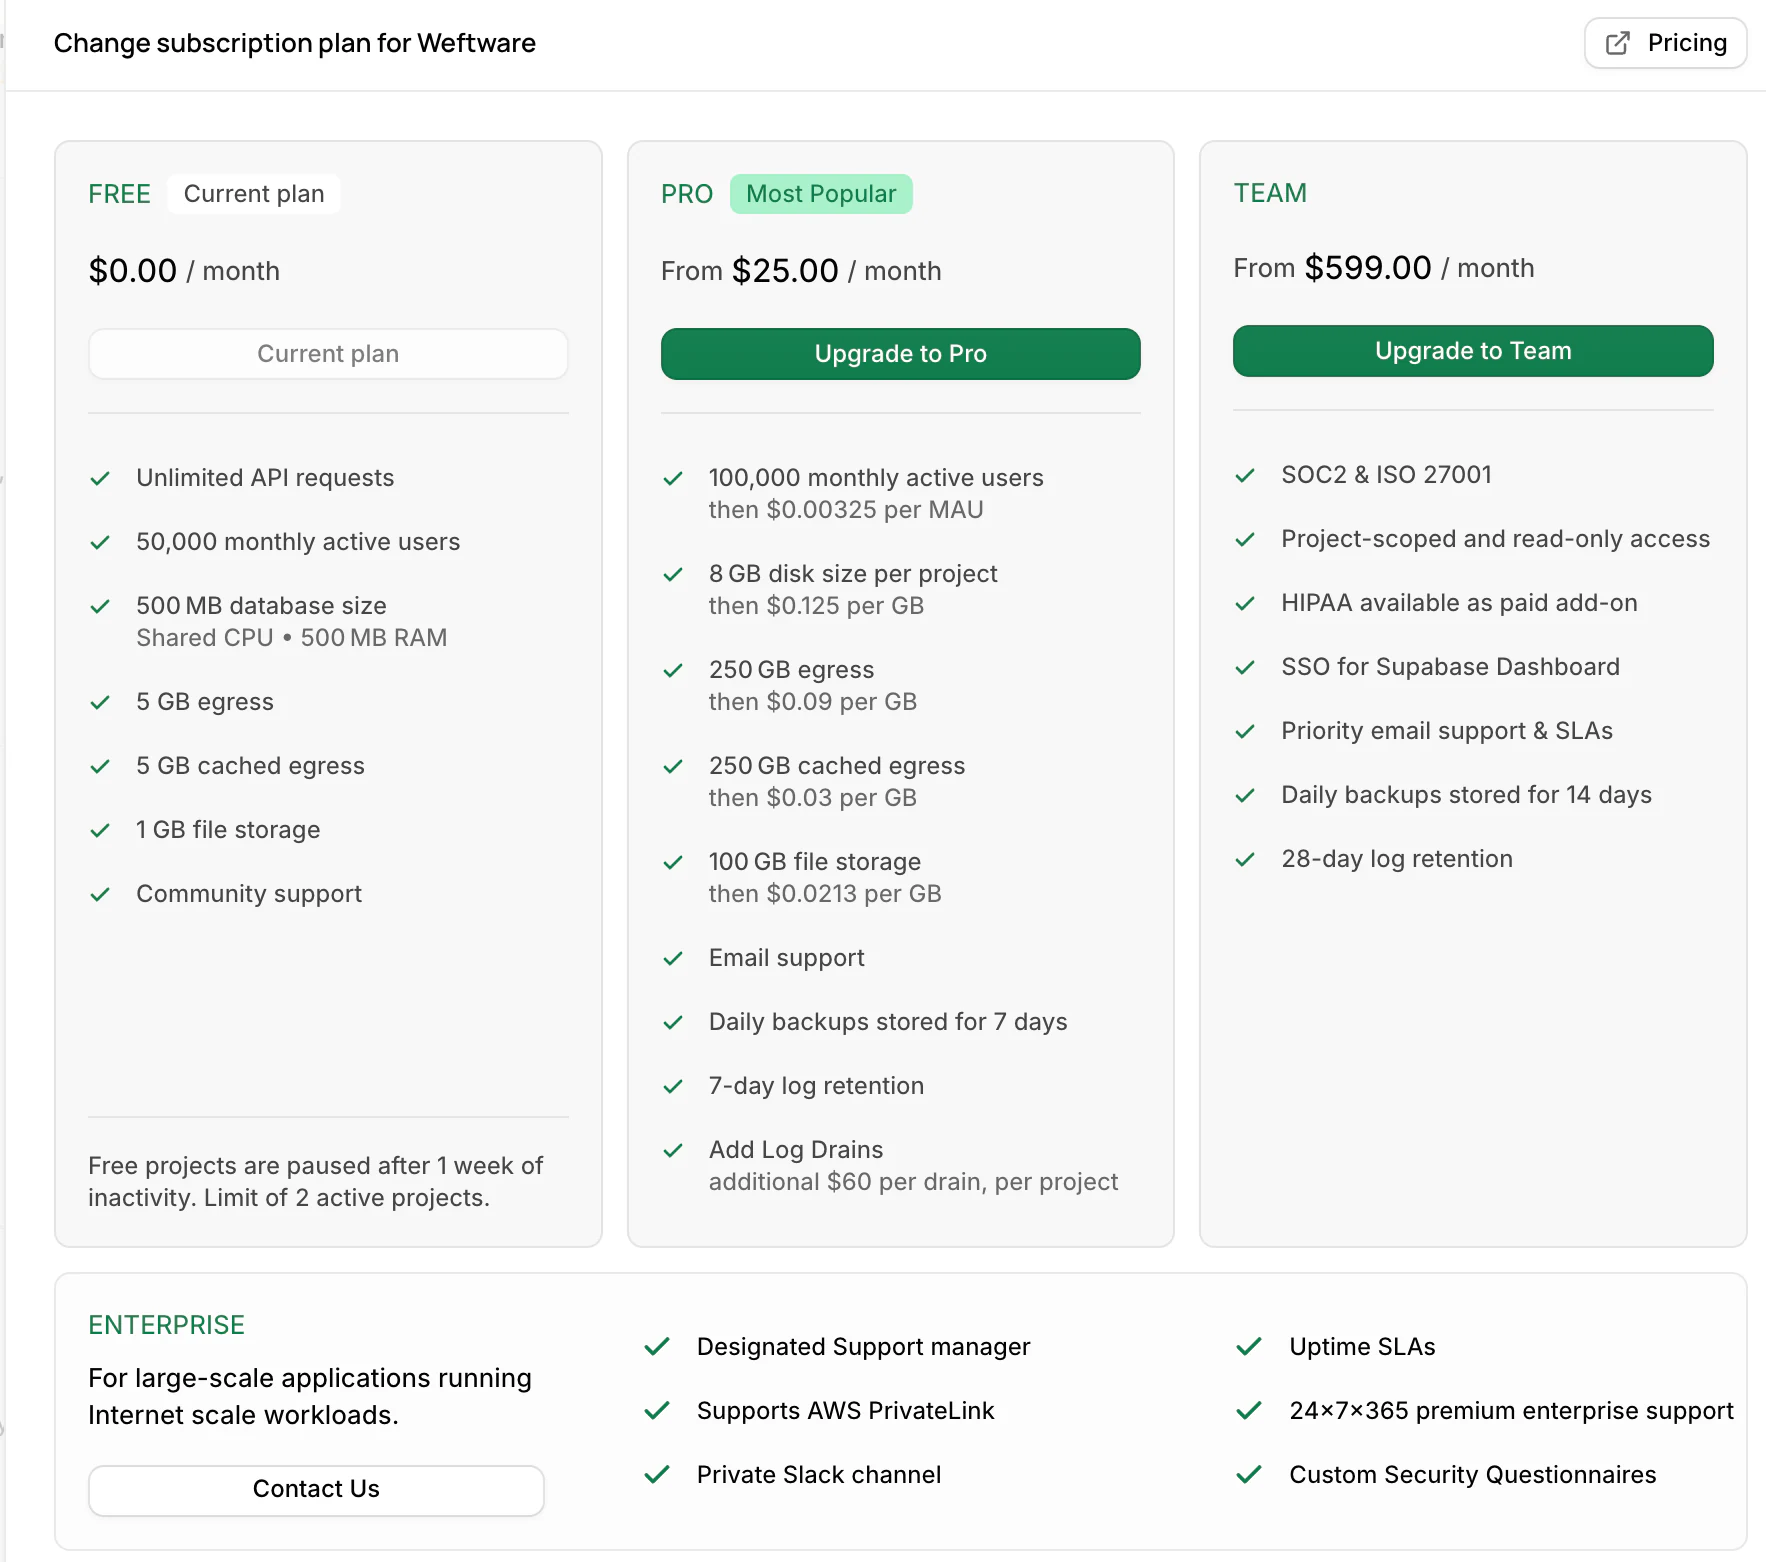
Task: Click the TEAM plan heading
Action: point(1270,193)
